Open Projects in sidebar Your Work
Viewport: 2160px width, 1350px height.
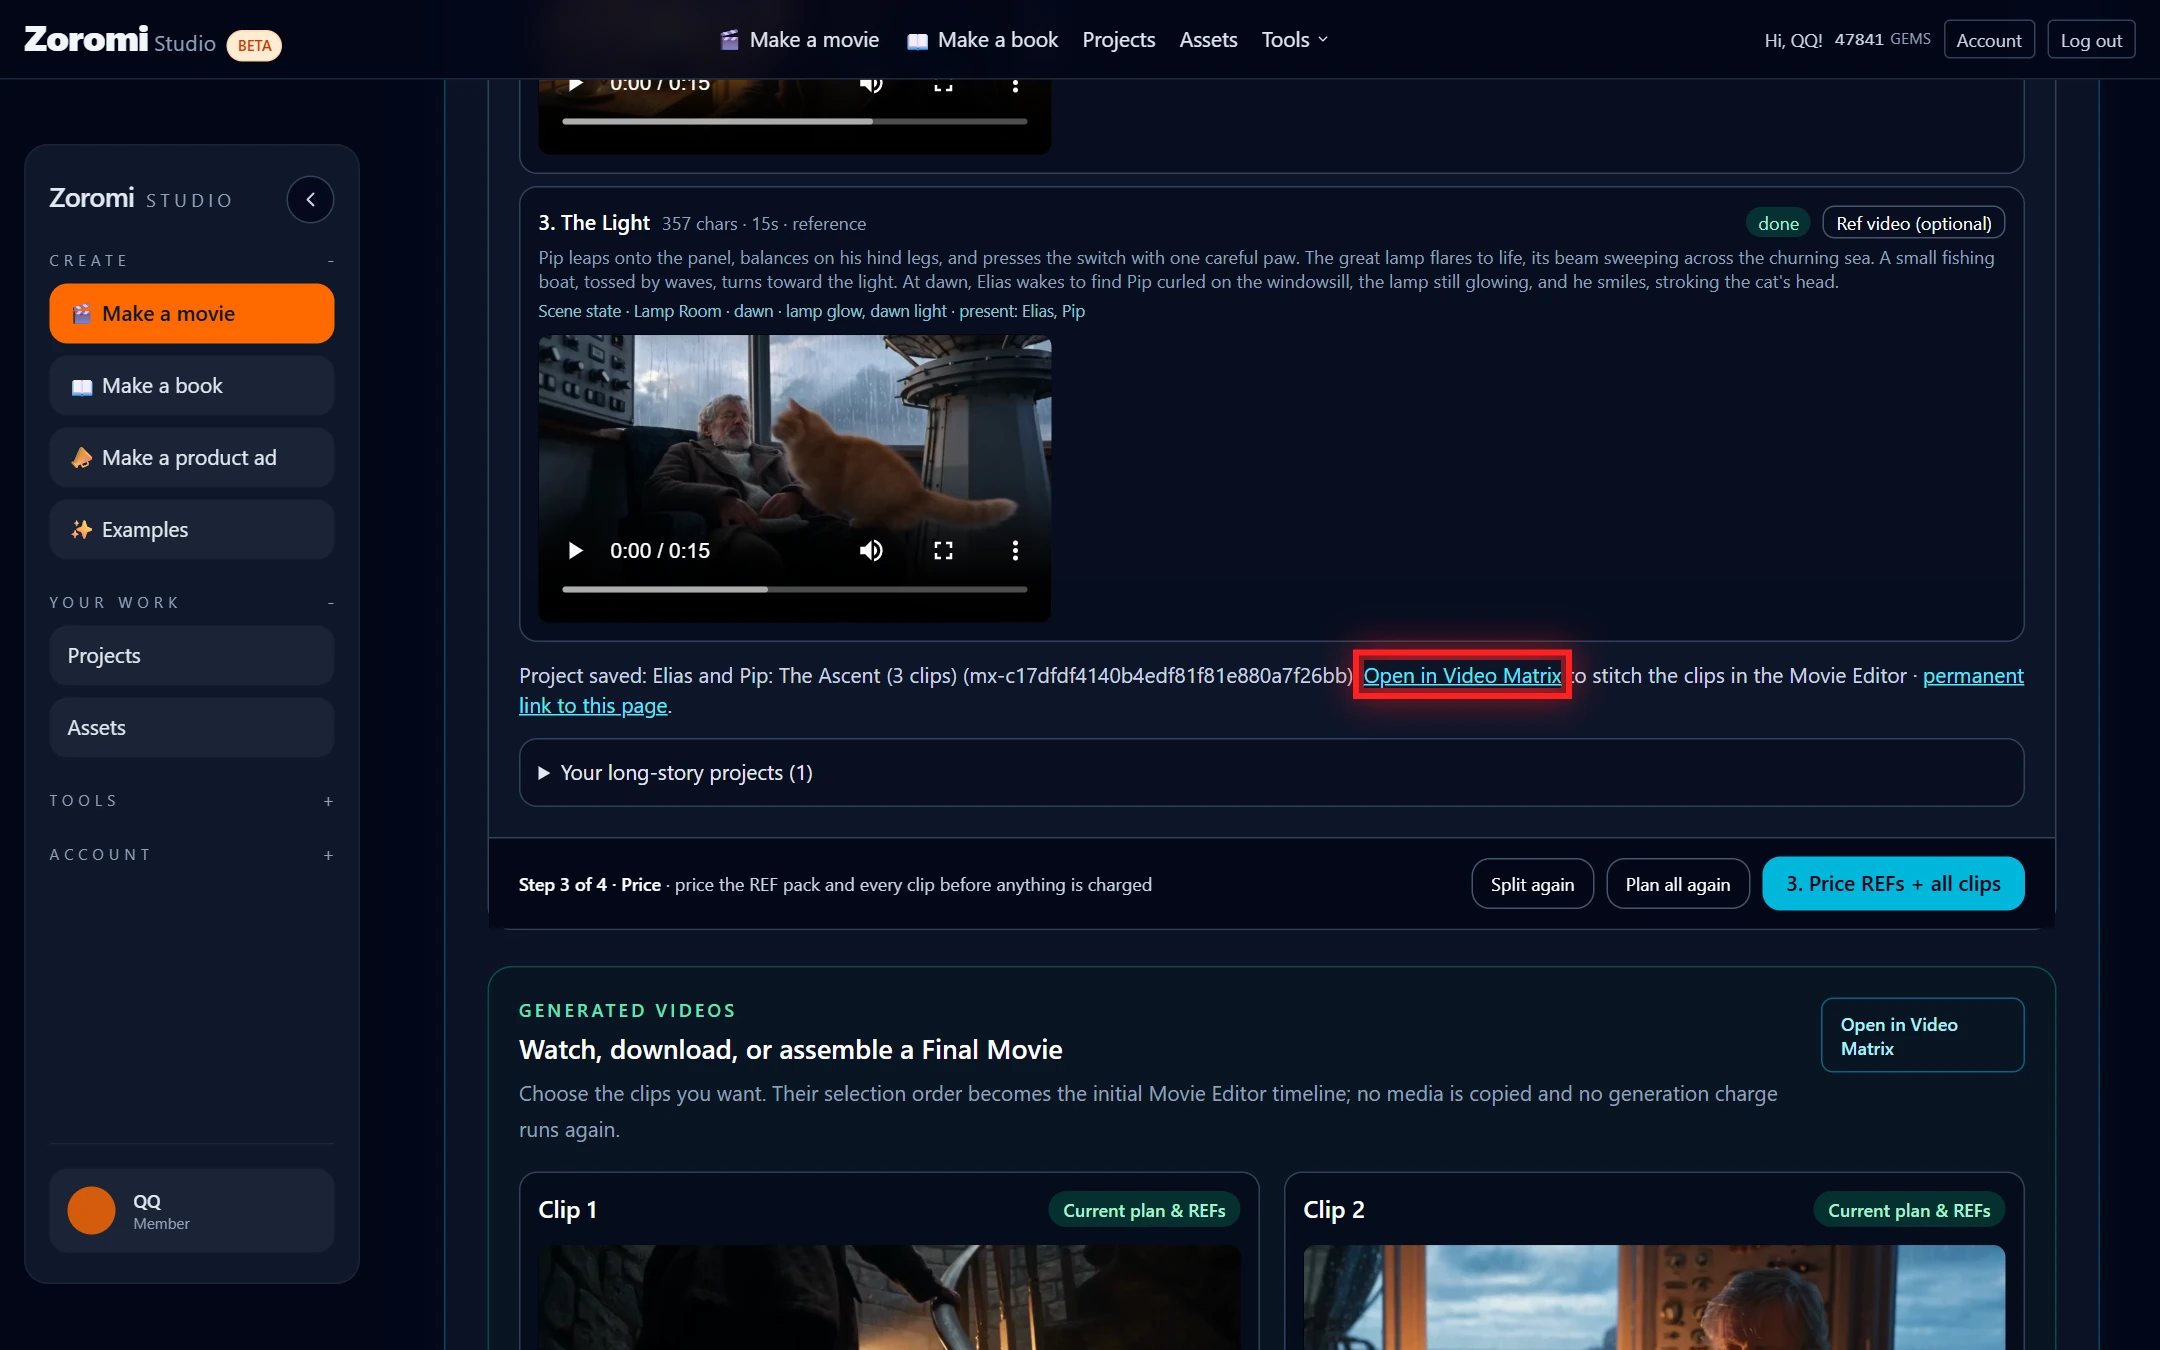pyautogui.click(x=192, y=655)
